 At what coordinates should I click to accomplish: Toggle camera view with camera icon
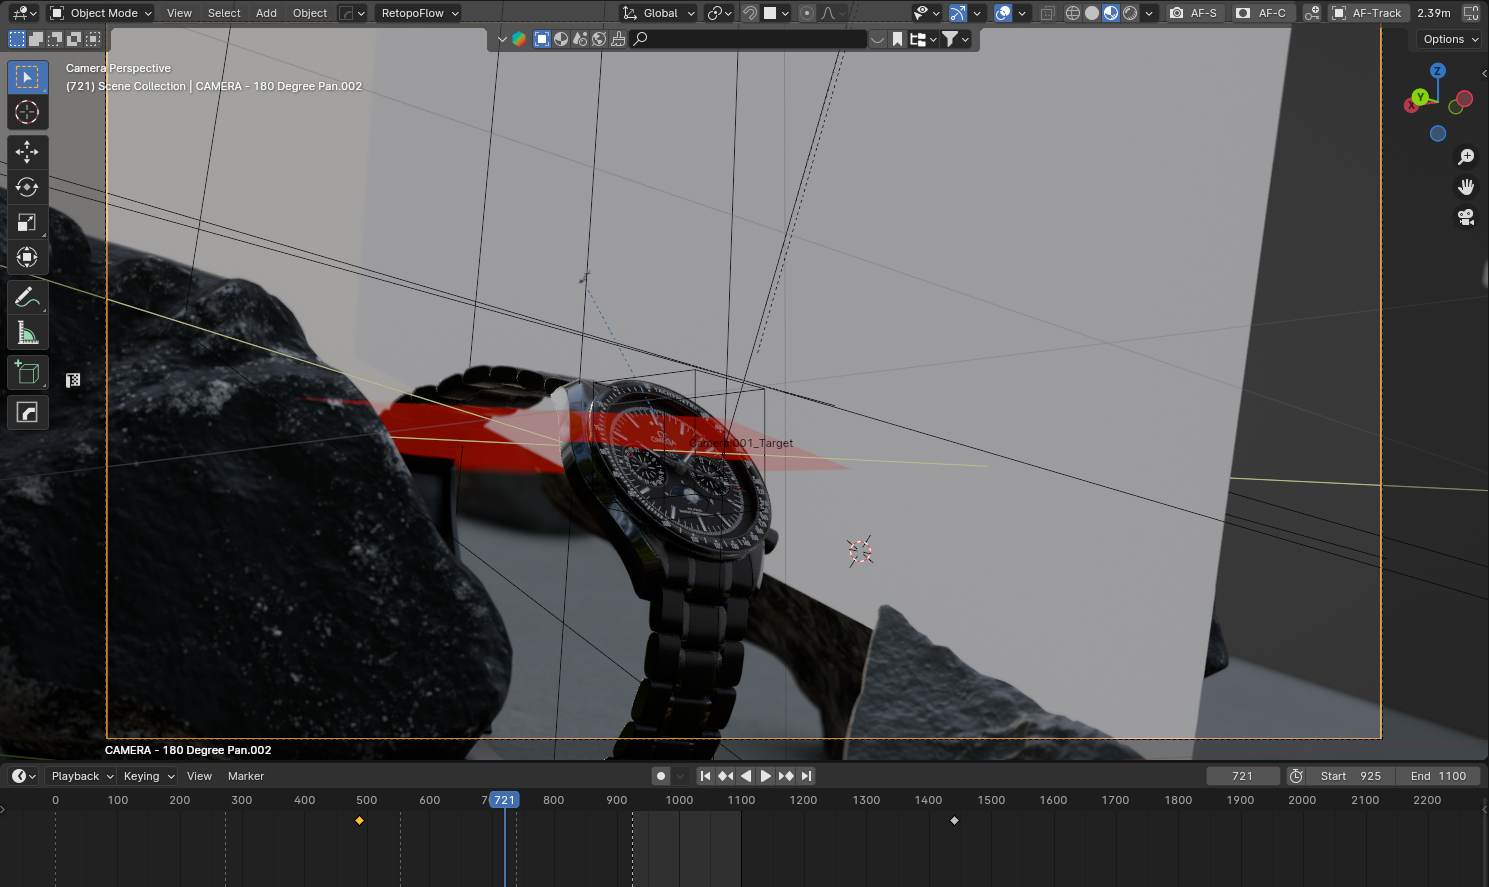[1466, 217]
